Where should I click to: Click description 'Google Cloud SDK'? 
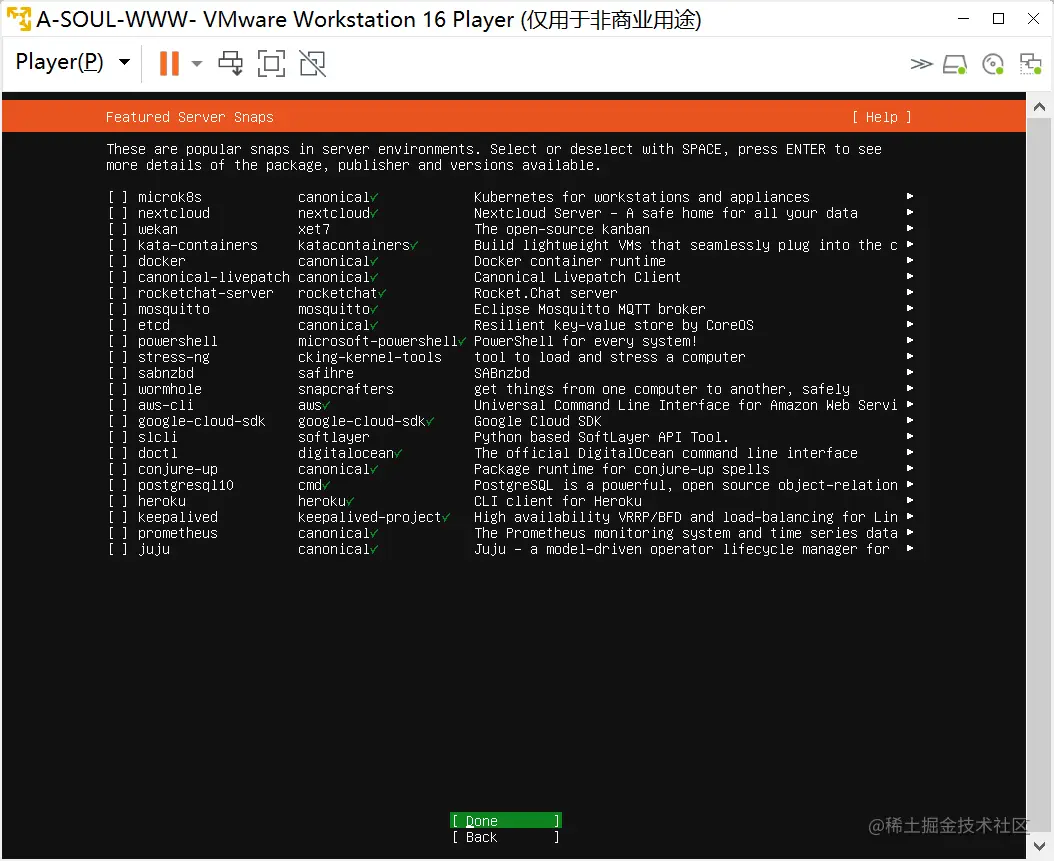click(x=538, y=421)
